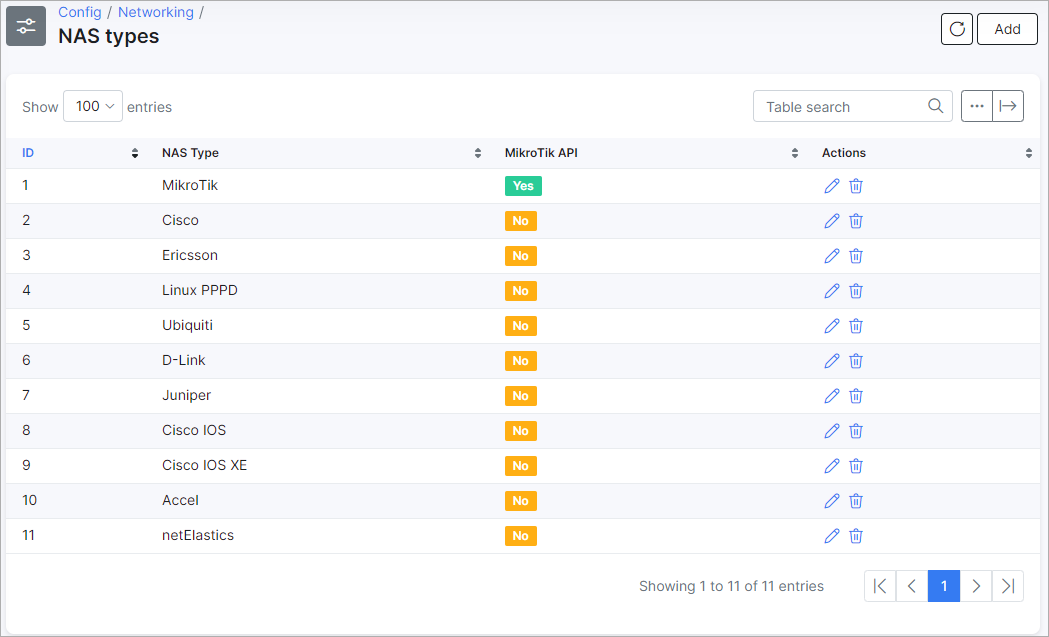The height and width of the screenshot is (637, 1049).
Task: Delete the Linux PPPD NAS type
Action: pyautogui.click(x=856, y=290)
